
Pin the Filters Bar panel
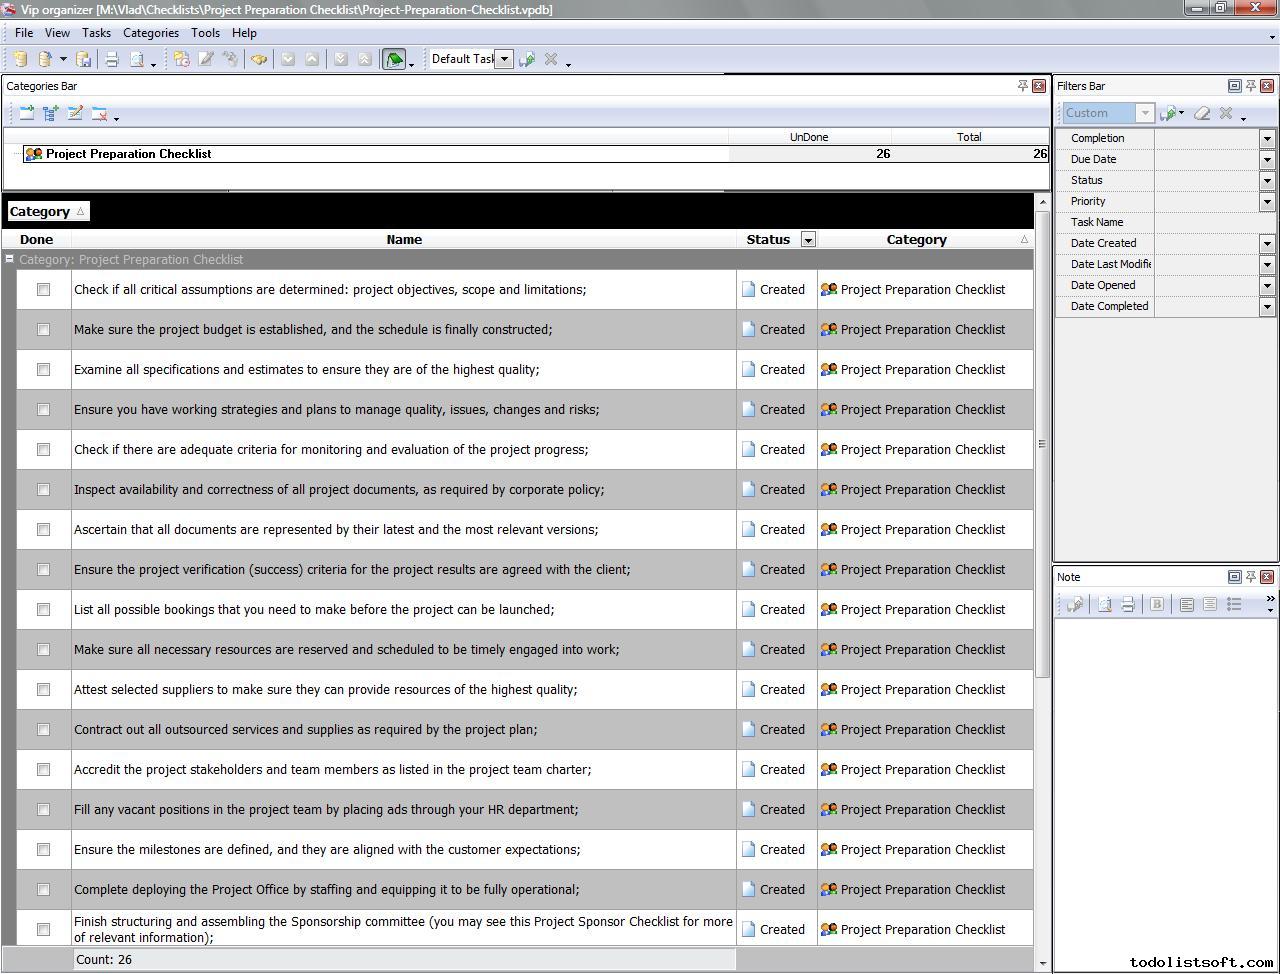pos(1250,86)
